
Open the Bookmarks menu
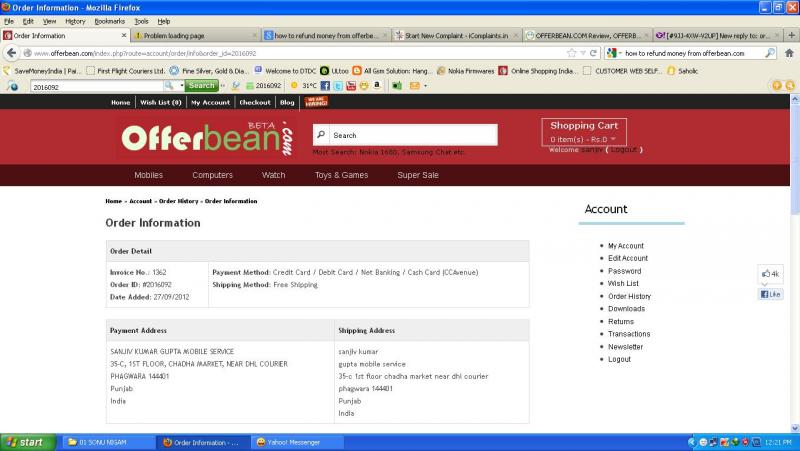tap(109, 20)
